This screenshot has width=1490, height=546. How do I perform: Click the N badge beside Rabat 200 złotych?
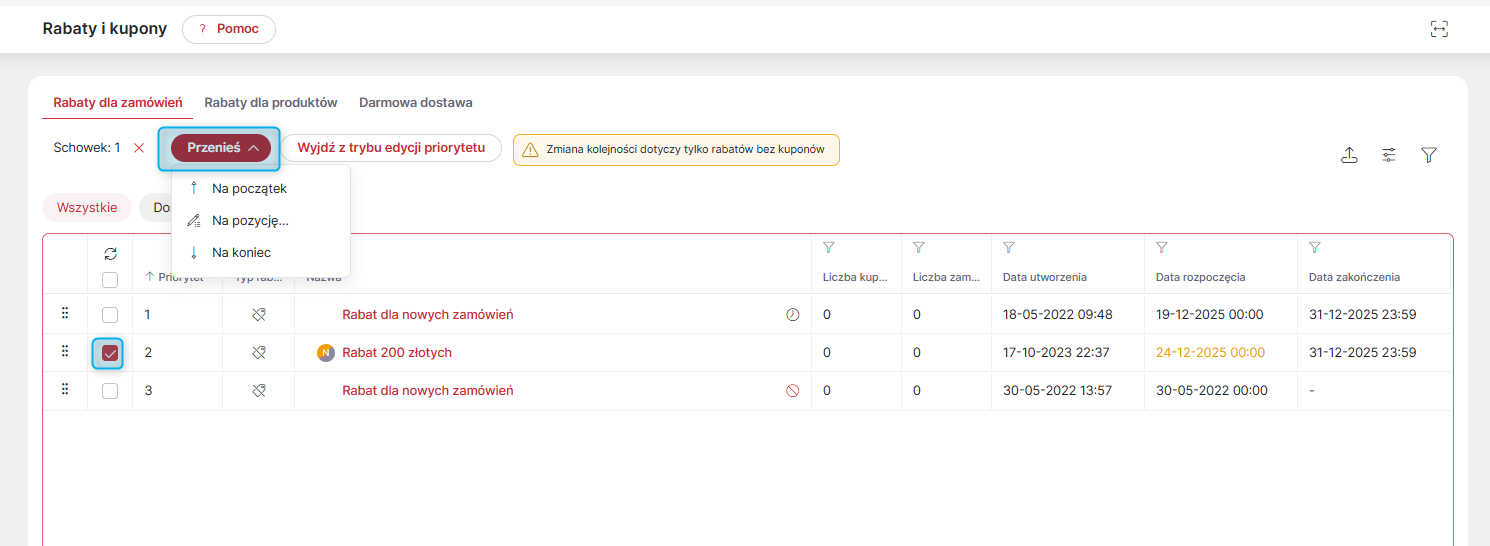325,353
